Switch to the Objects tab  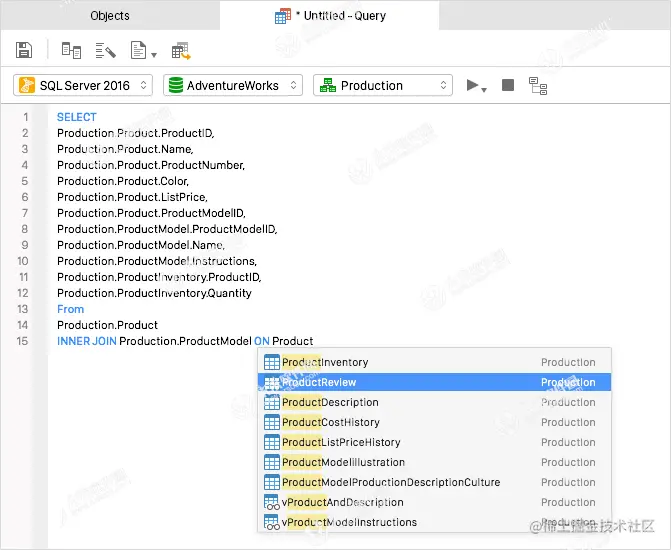(x=110, y=15)
